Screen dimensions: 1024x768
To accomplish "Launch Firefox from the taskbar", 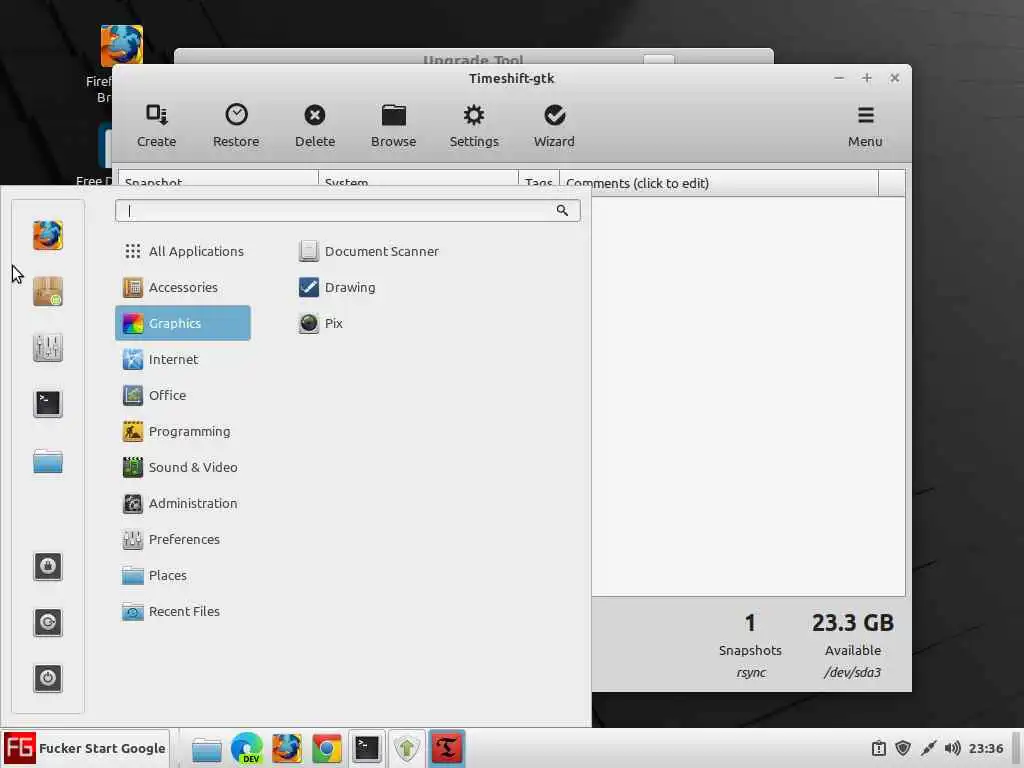I will [287, 748].
